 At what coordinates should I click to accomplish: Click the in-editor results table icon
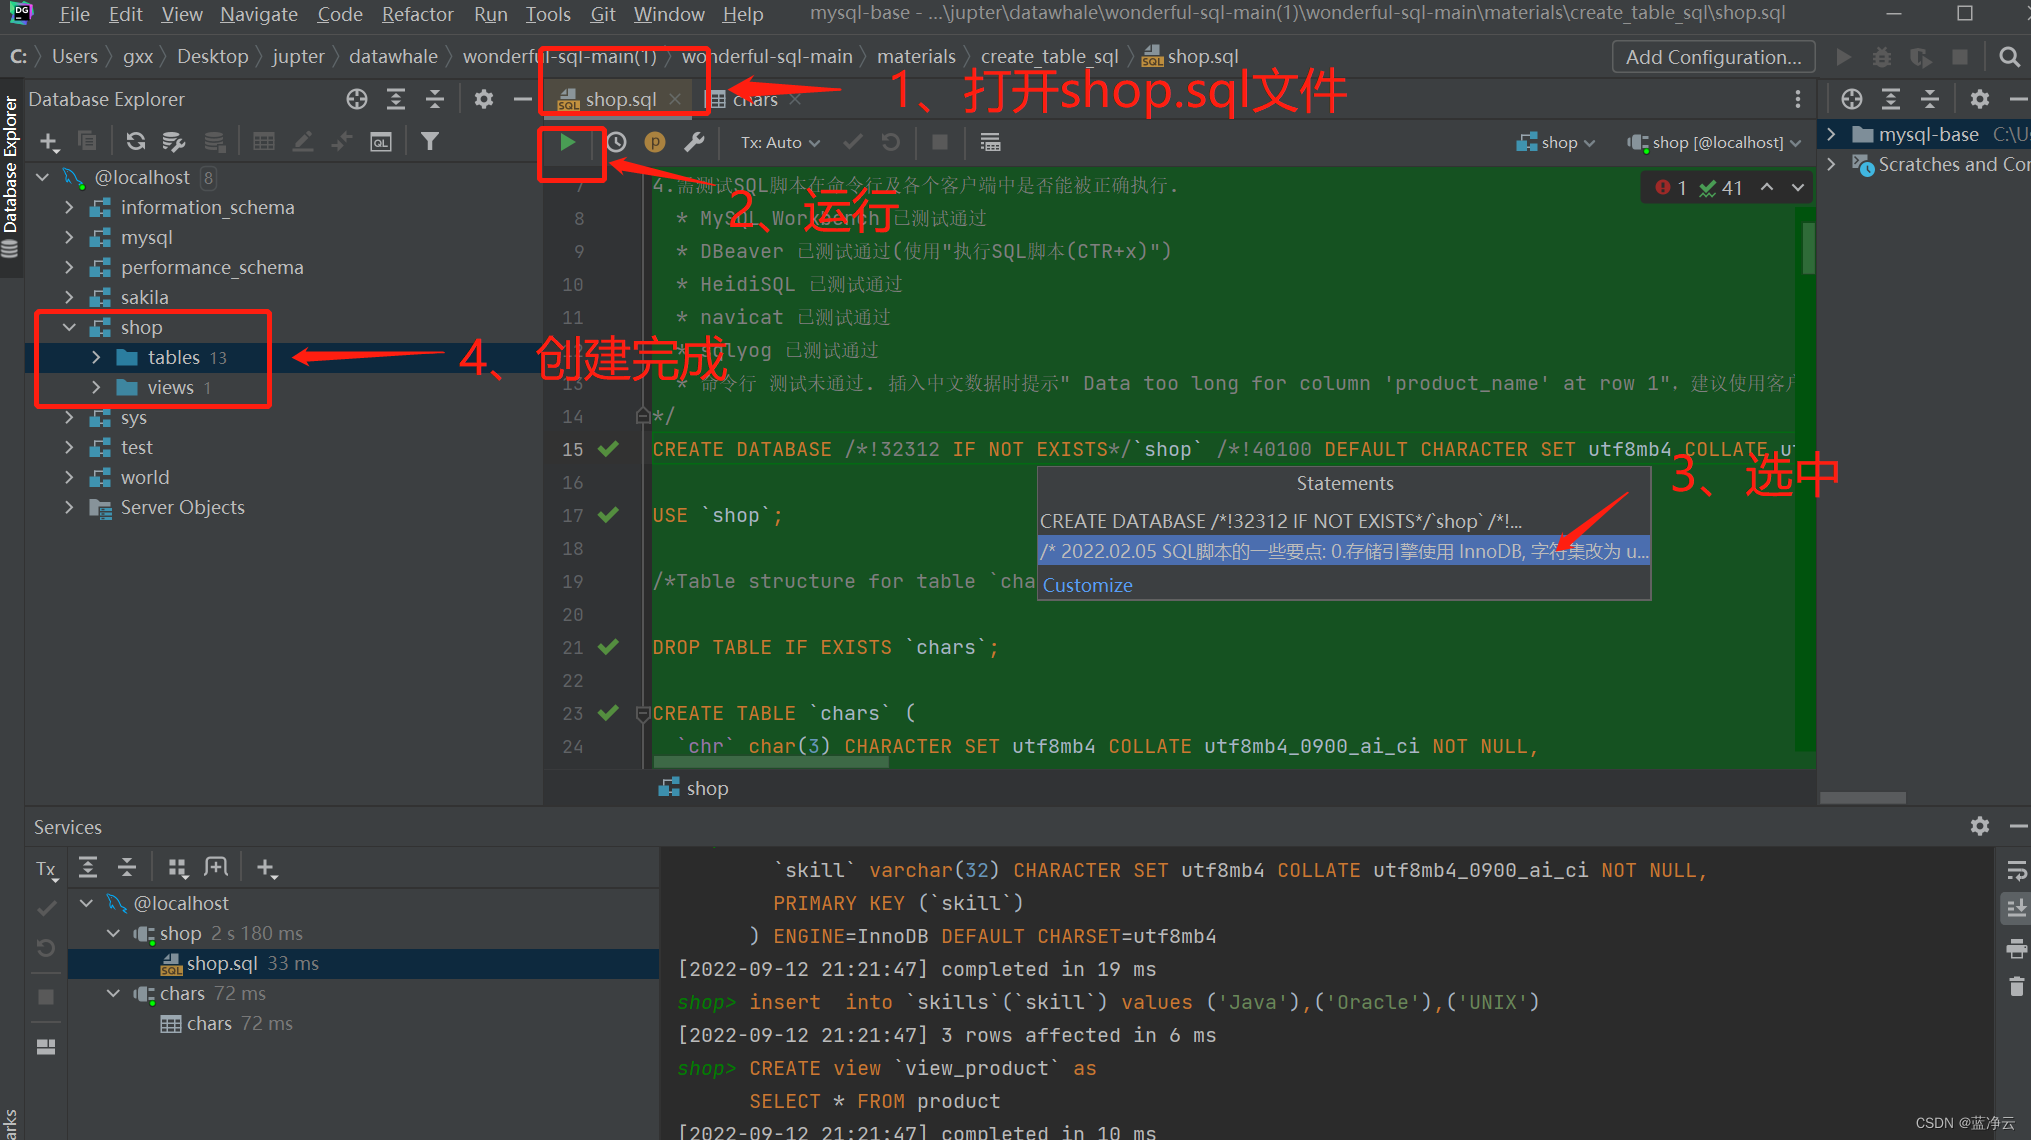[990, 143]
